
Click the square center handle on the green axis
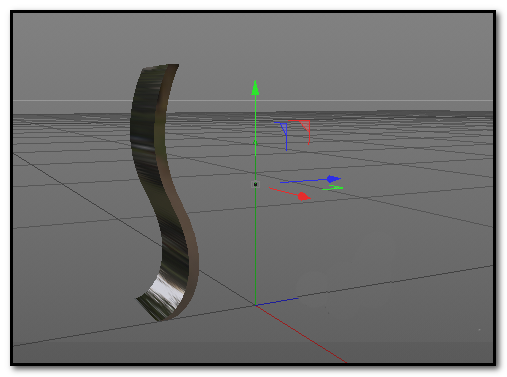click(x=255, y=184)
